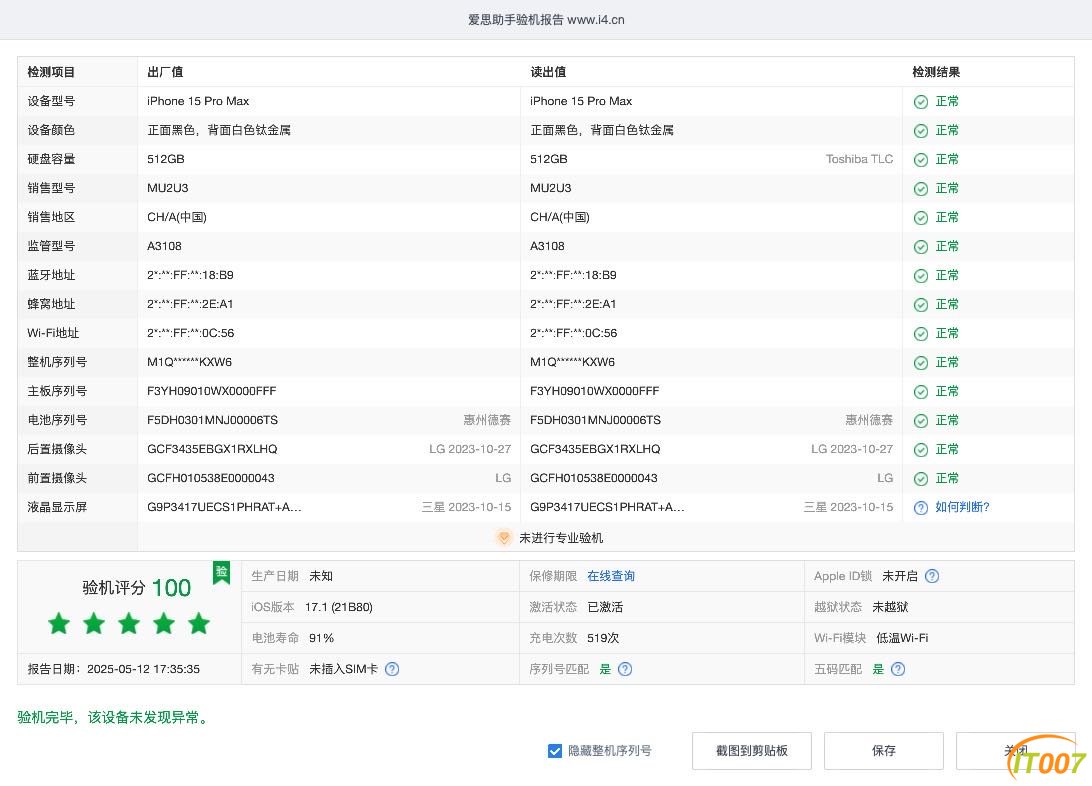1092x786 pixels.
Task: Click iOS版本 value 17.1 (21B80)
Action: click(x=338, y=607)
